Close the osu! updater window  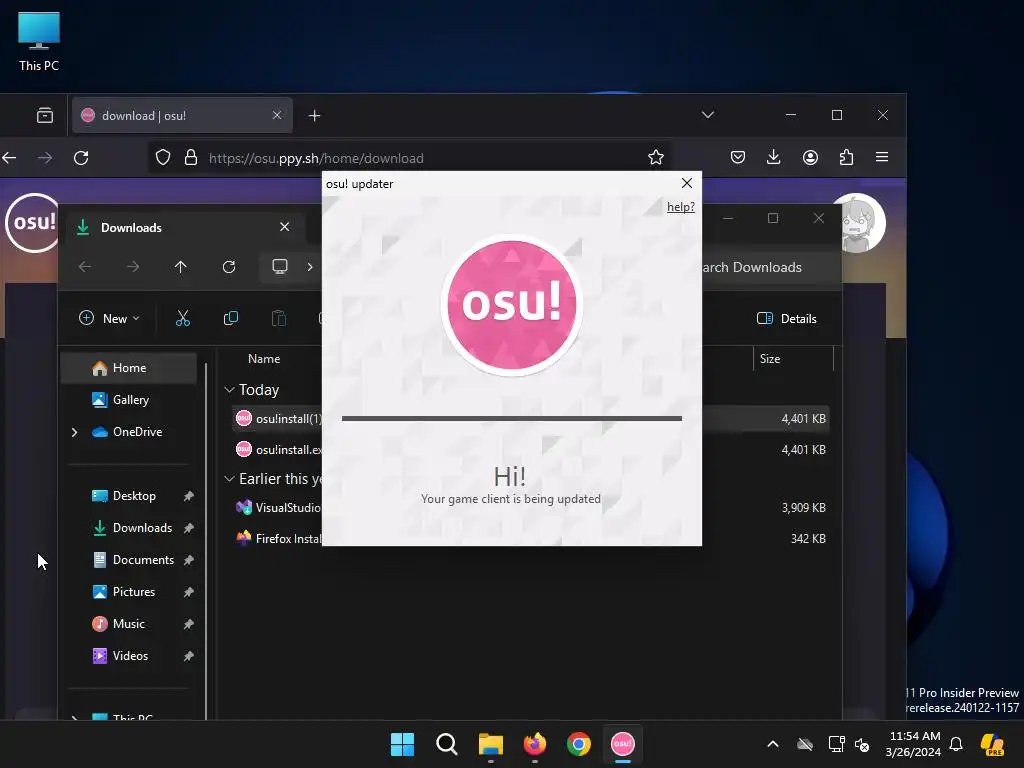pyautogui.click(x=686, y=184)
